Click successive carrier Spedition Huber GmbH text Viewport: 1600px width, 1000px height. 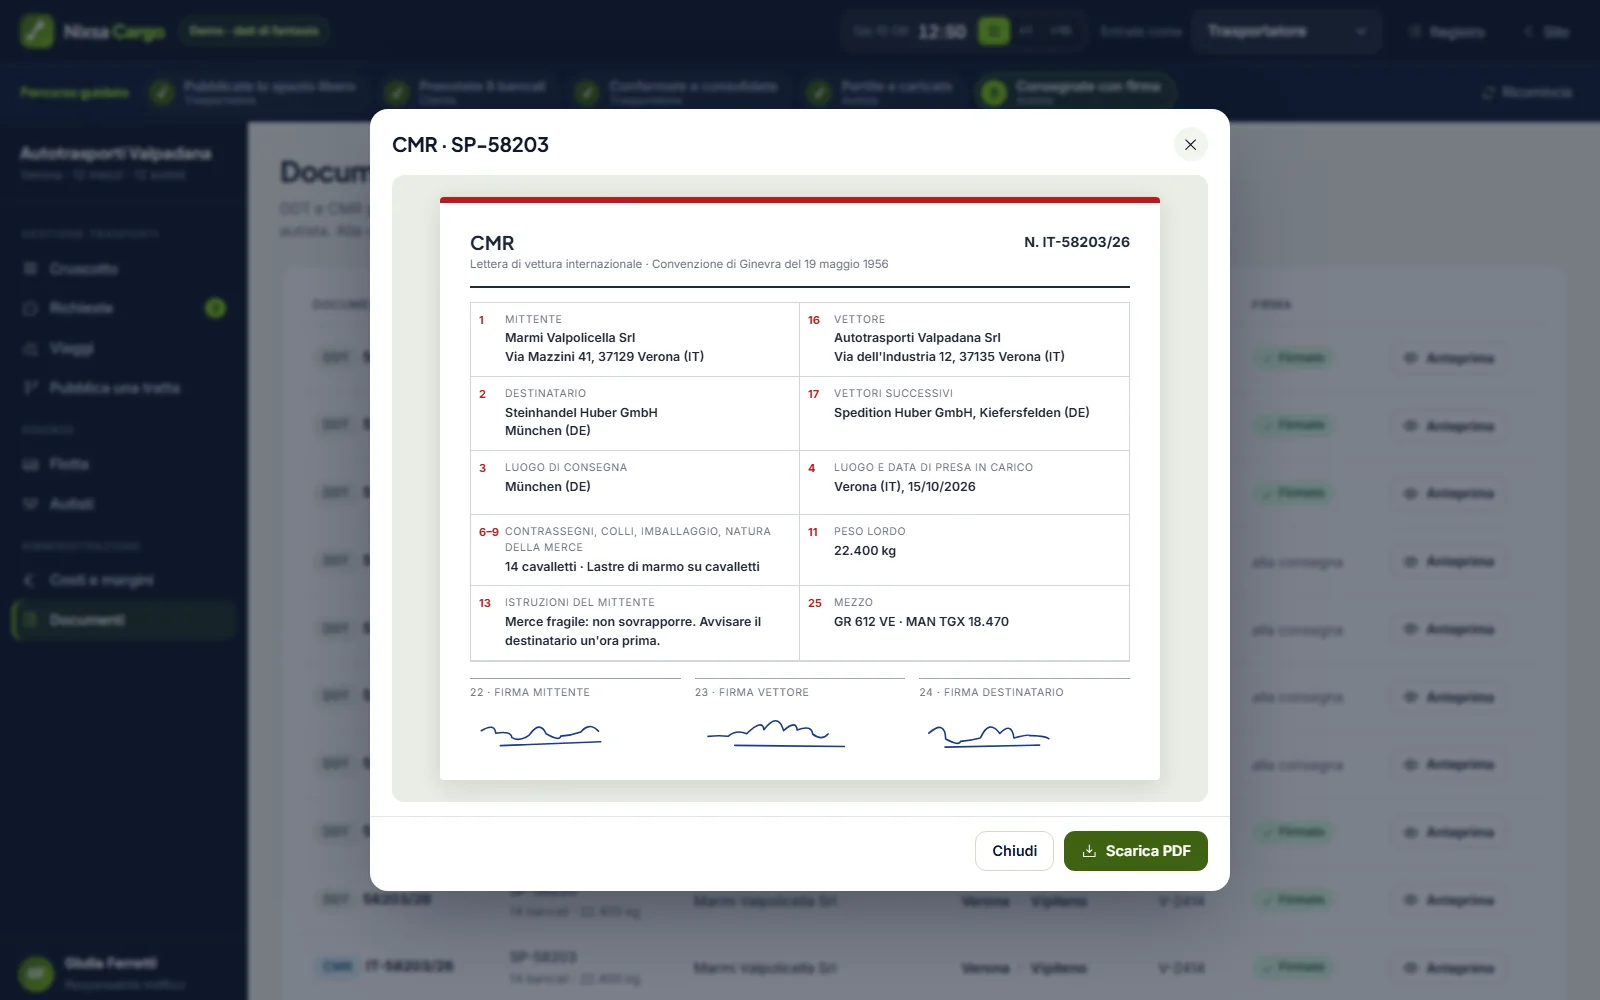pos(961,413)
